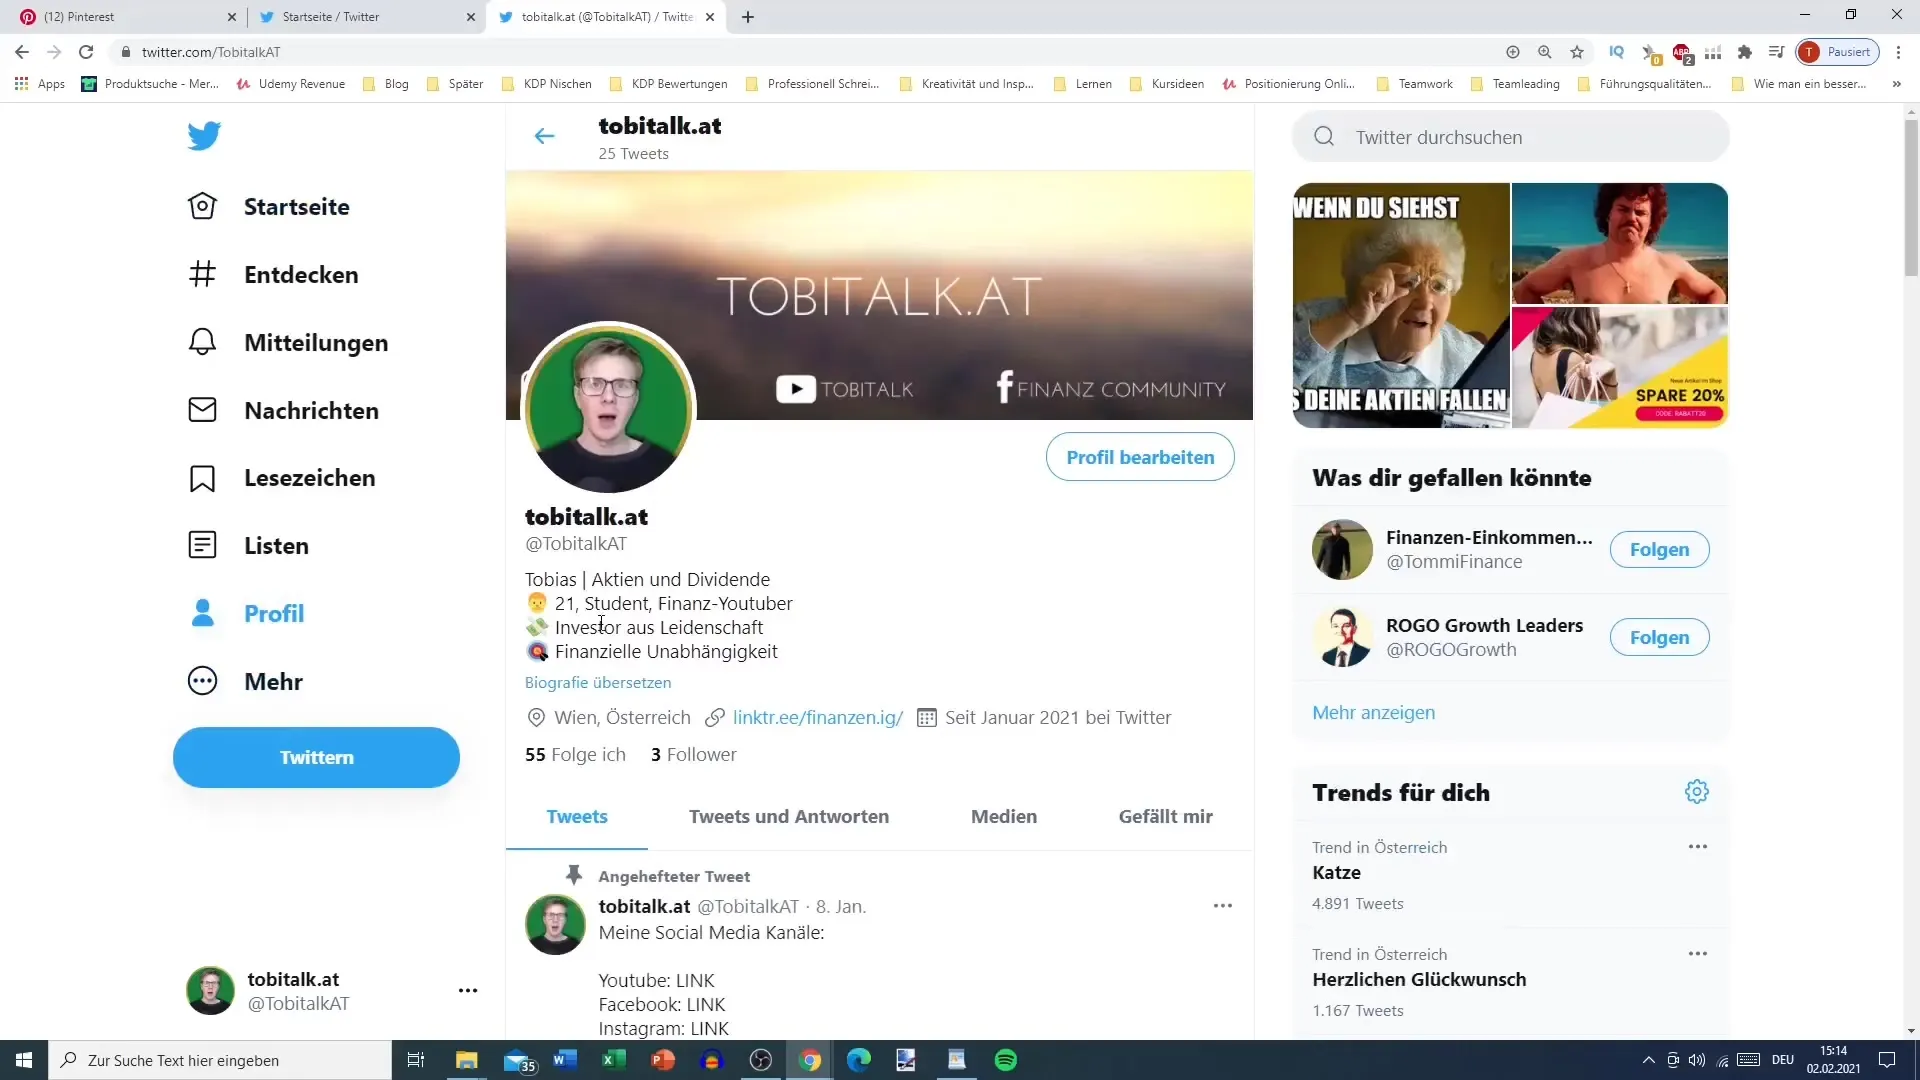Open Word from taskbar

pos(565,1060)
